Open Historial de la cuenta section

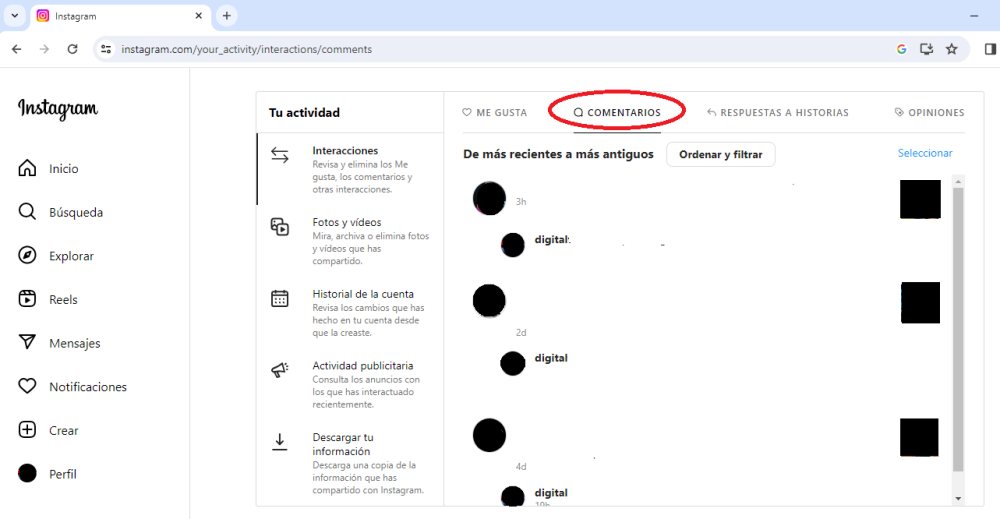point(362,294)
